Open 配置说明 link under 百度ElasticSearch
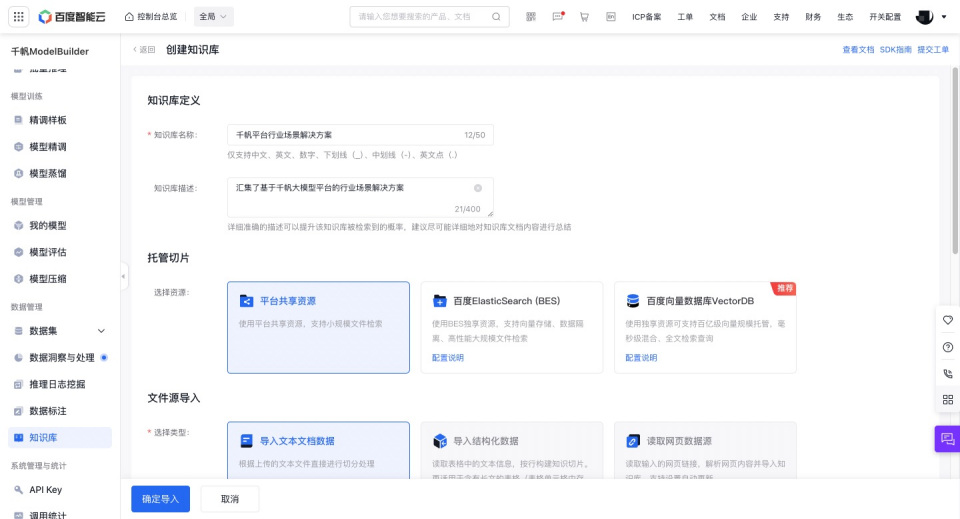The image size is (960, 519). click(448, 358)
